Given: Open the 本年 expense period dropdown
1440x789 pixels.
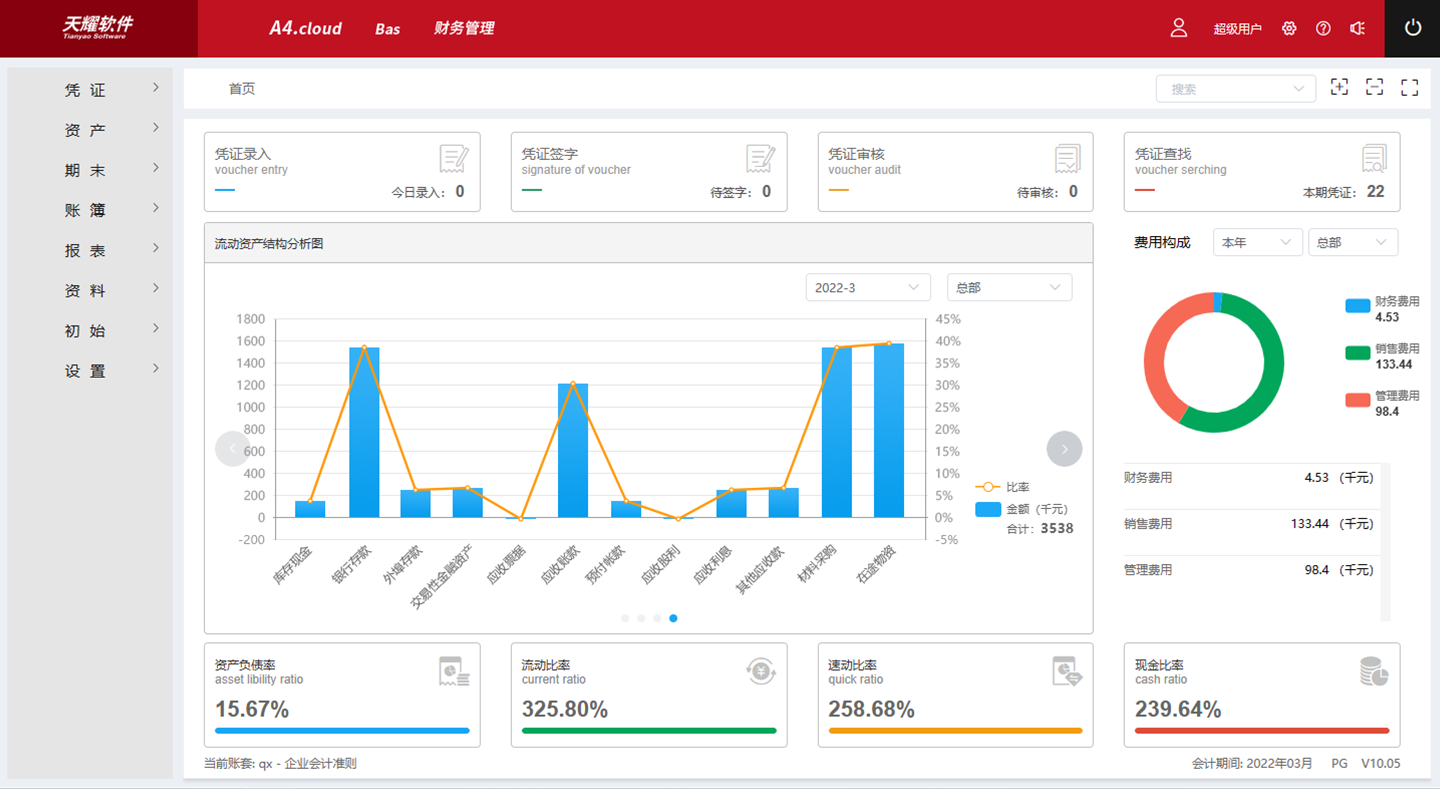Looking at the screenshot, I should [1256, 243].
